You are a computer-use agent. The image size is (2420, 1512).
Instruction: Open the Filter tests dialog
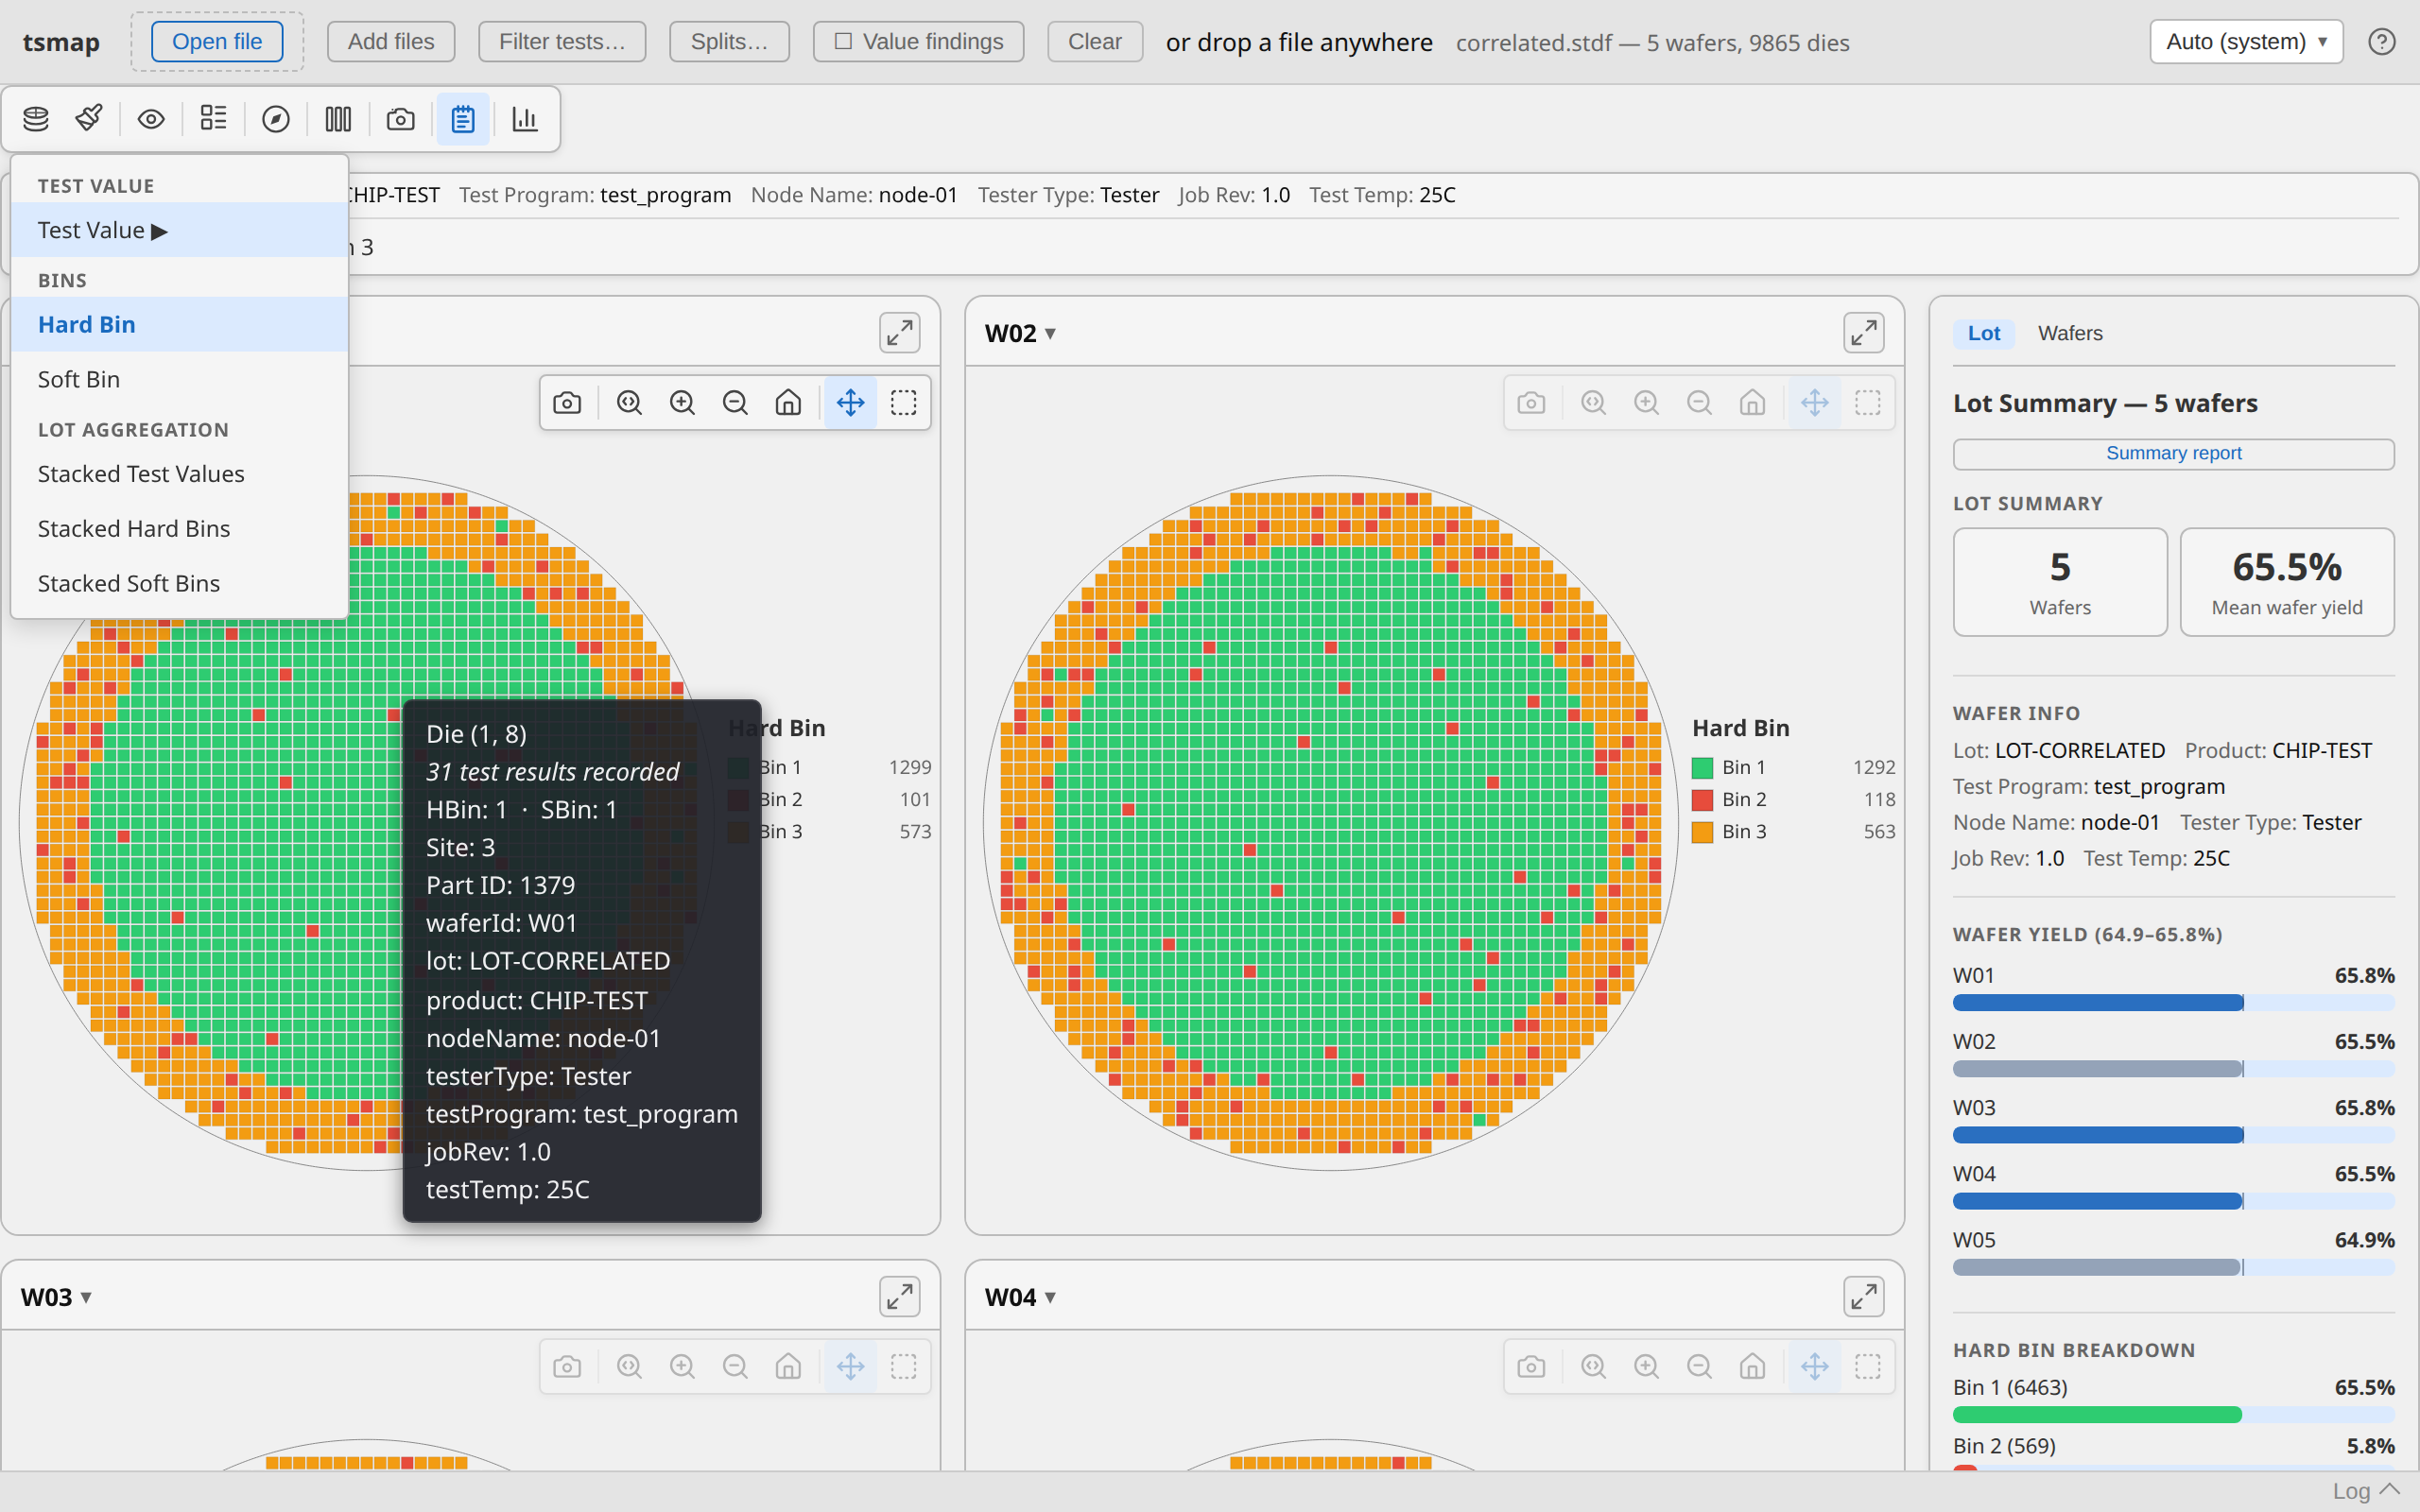(562, 42)
